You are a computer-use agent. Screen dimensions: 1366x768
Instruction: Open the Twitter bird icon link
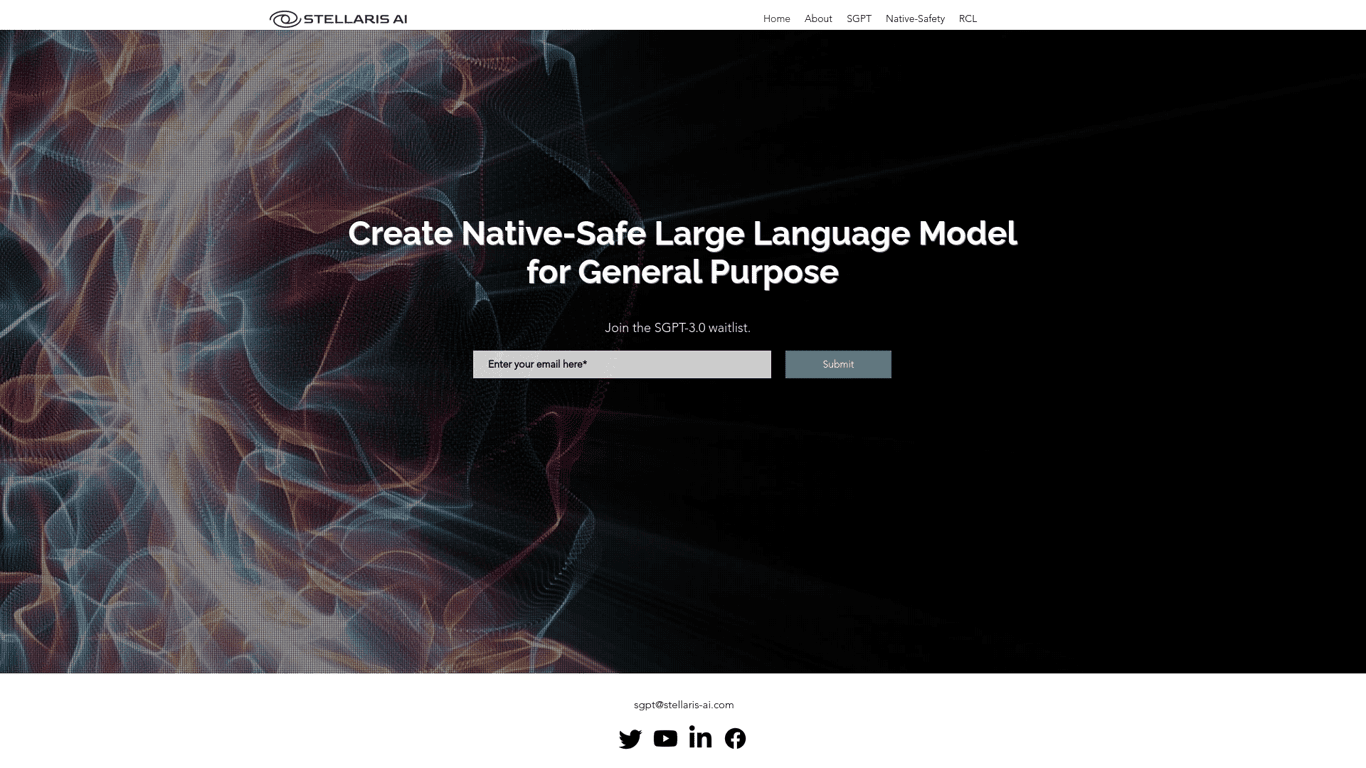tap(630, 739)
